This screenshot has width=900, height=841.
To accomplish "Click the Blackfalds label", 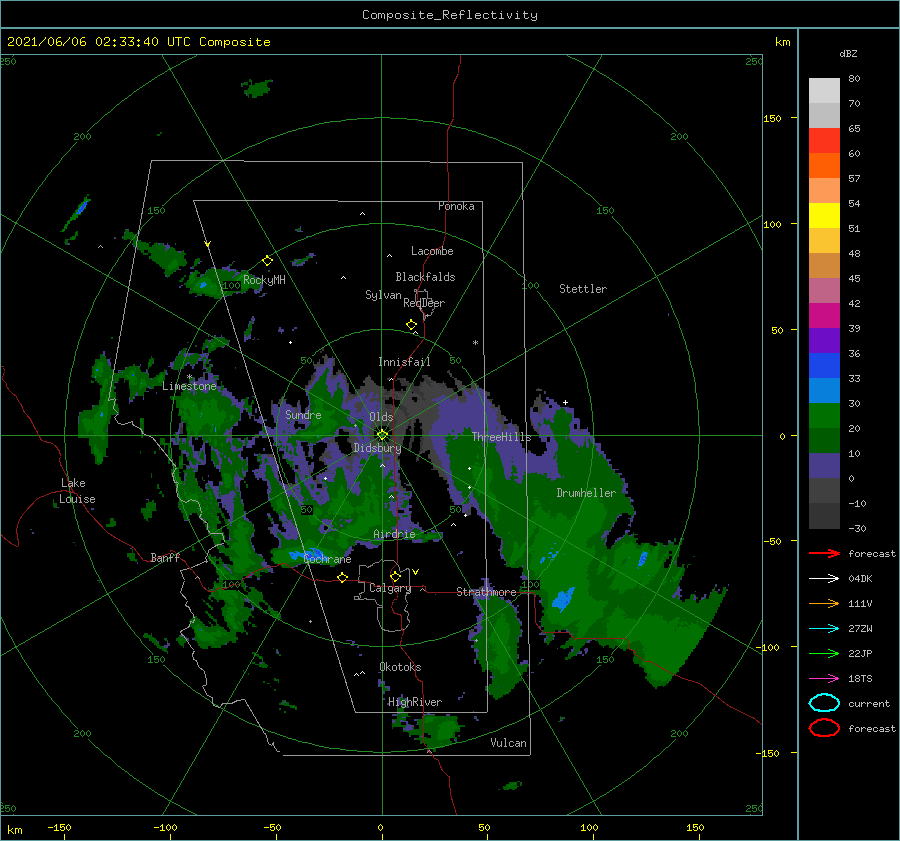I will (425, 277).
